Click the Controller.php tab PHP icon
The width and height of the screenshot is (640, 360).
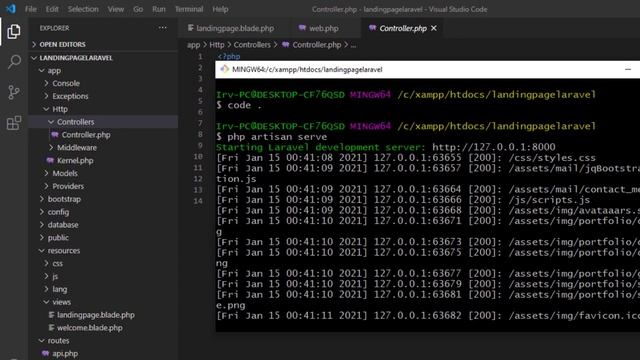(x=372, y=28)
